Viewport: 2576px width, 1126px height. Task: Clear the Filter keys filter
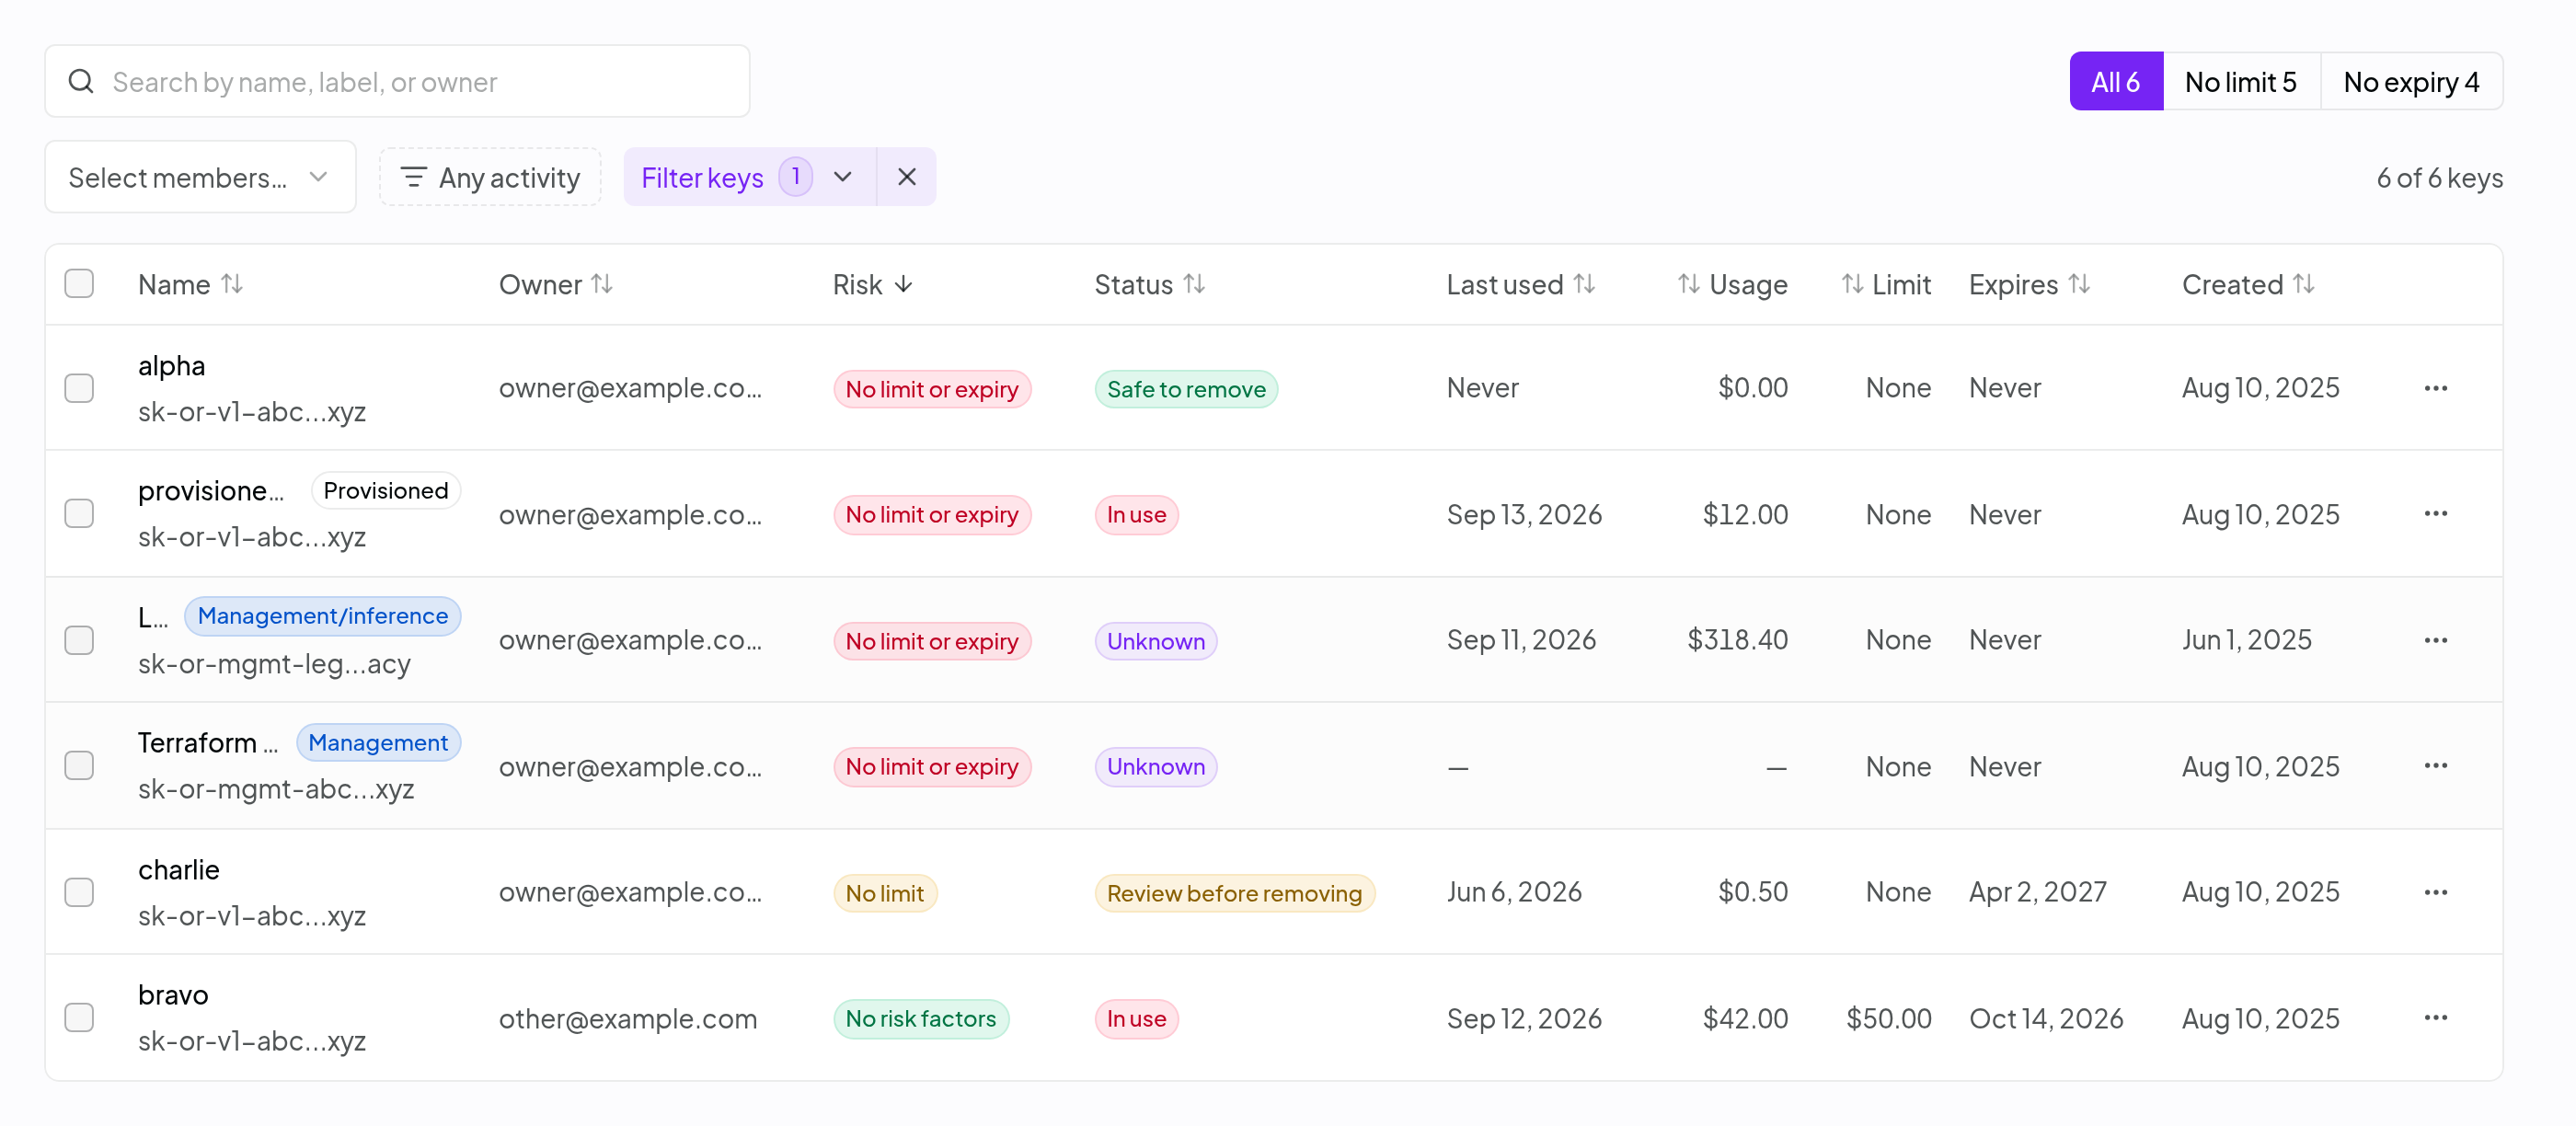[x=907, y=177]
